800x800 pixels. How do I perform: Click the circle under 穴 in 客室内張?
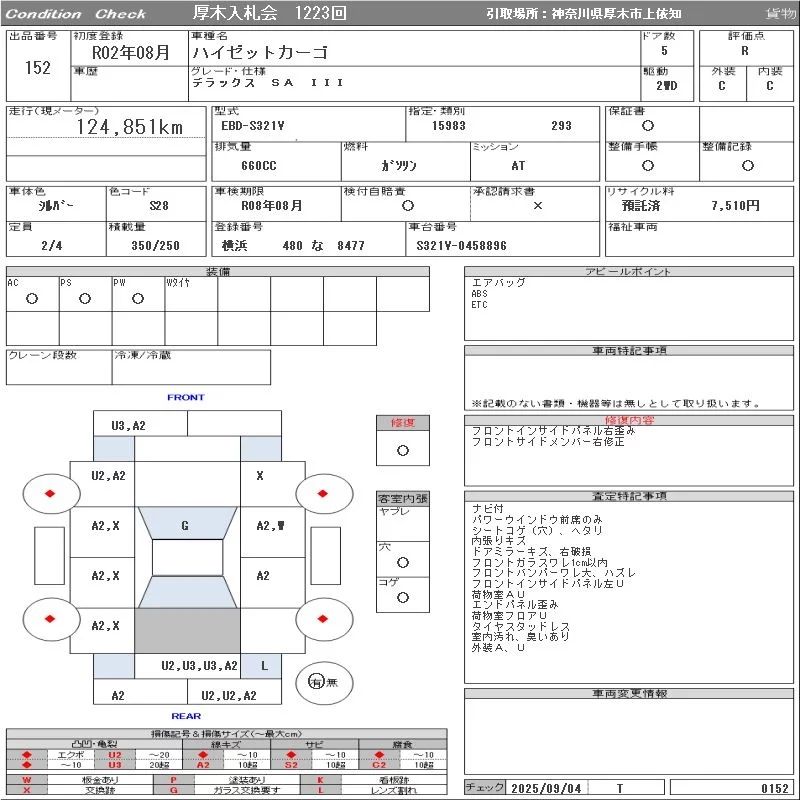click(403, 562)
